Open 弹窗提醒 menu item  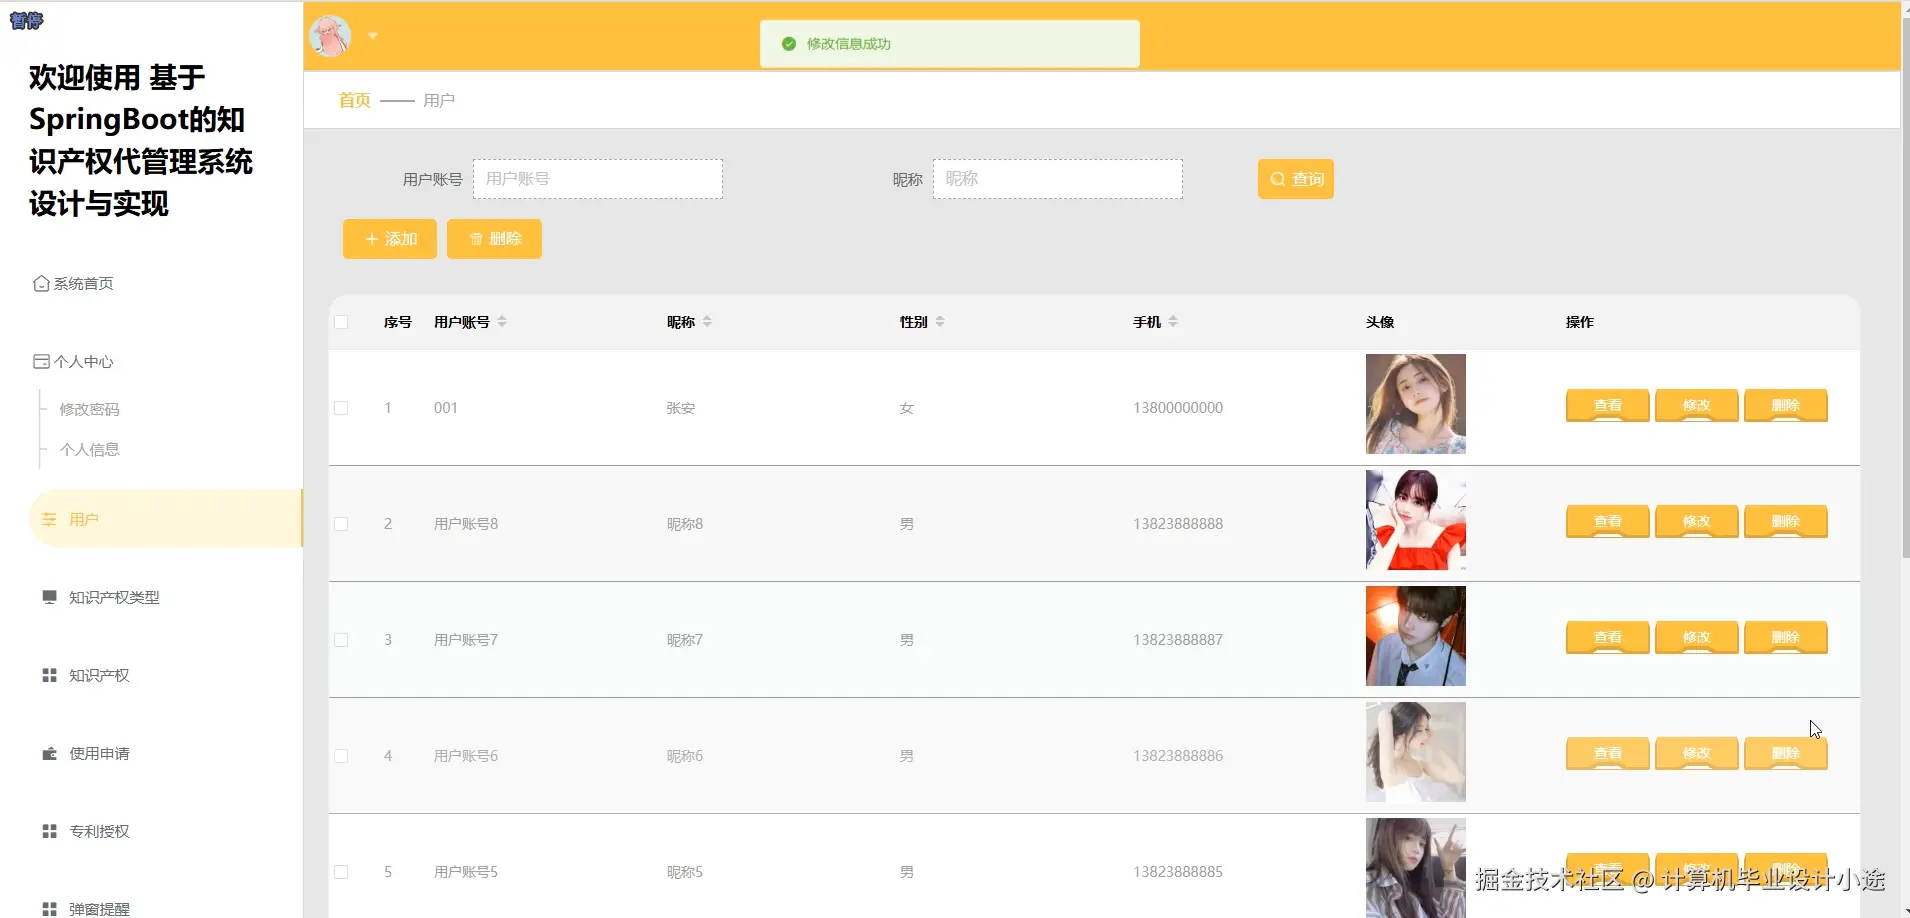tap(99, 909)
